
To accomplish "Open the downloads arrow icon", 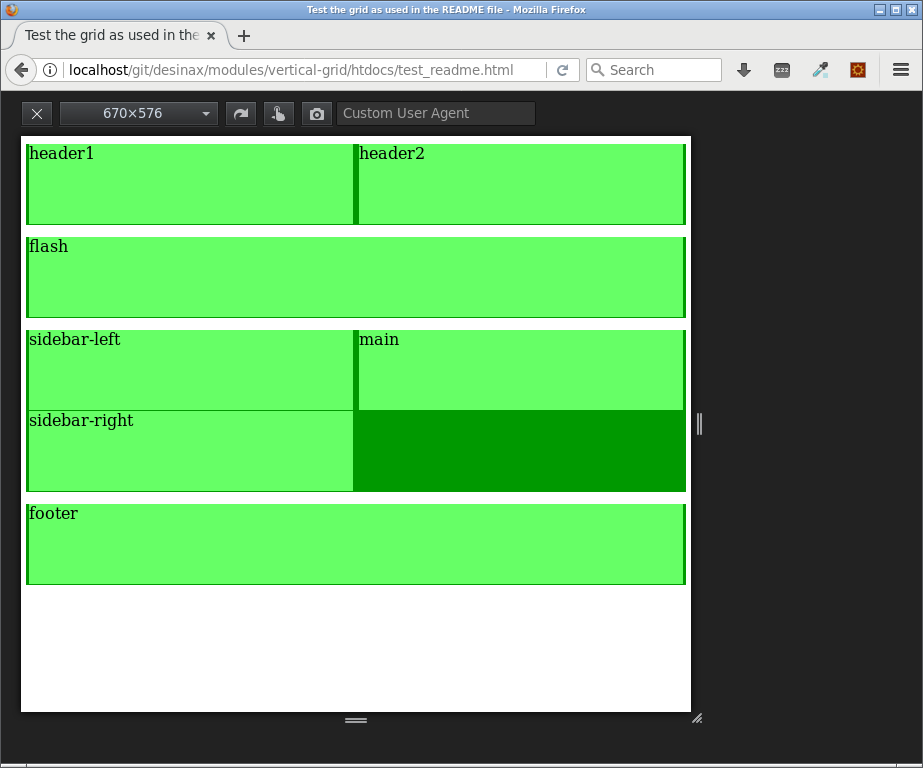I will 743,70.
